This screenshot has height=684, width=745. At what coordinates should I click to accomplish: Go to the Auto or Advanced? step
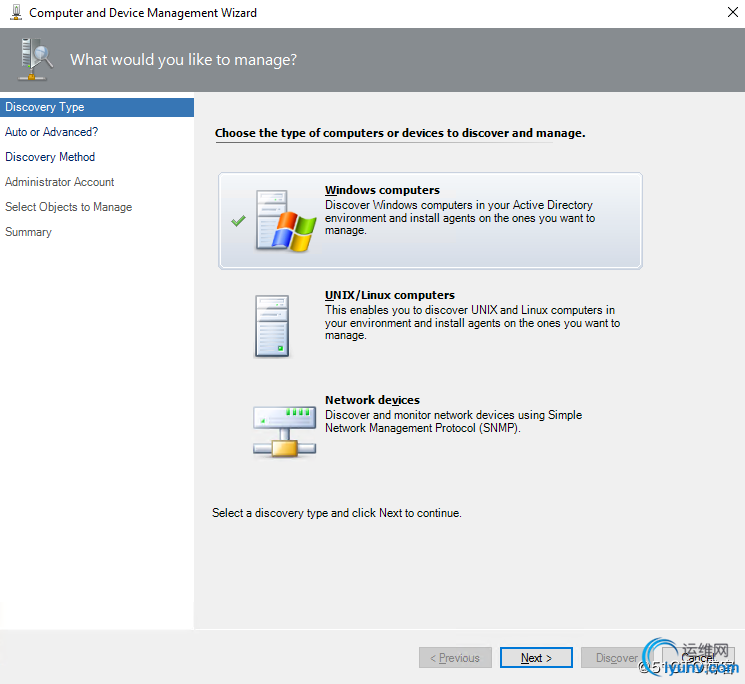click(x=51, y=132)
